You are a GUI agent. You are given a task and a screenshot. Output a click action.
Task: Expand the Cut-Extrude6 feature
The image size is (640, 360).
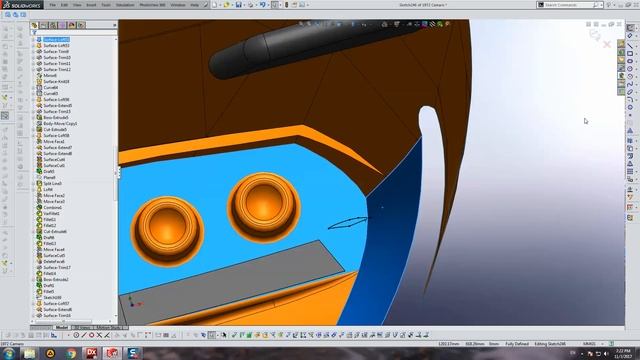tap(33, 231)
